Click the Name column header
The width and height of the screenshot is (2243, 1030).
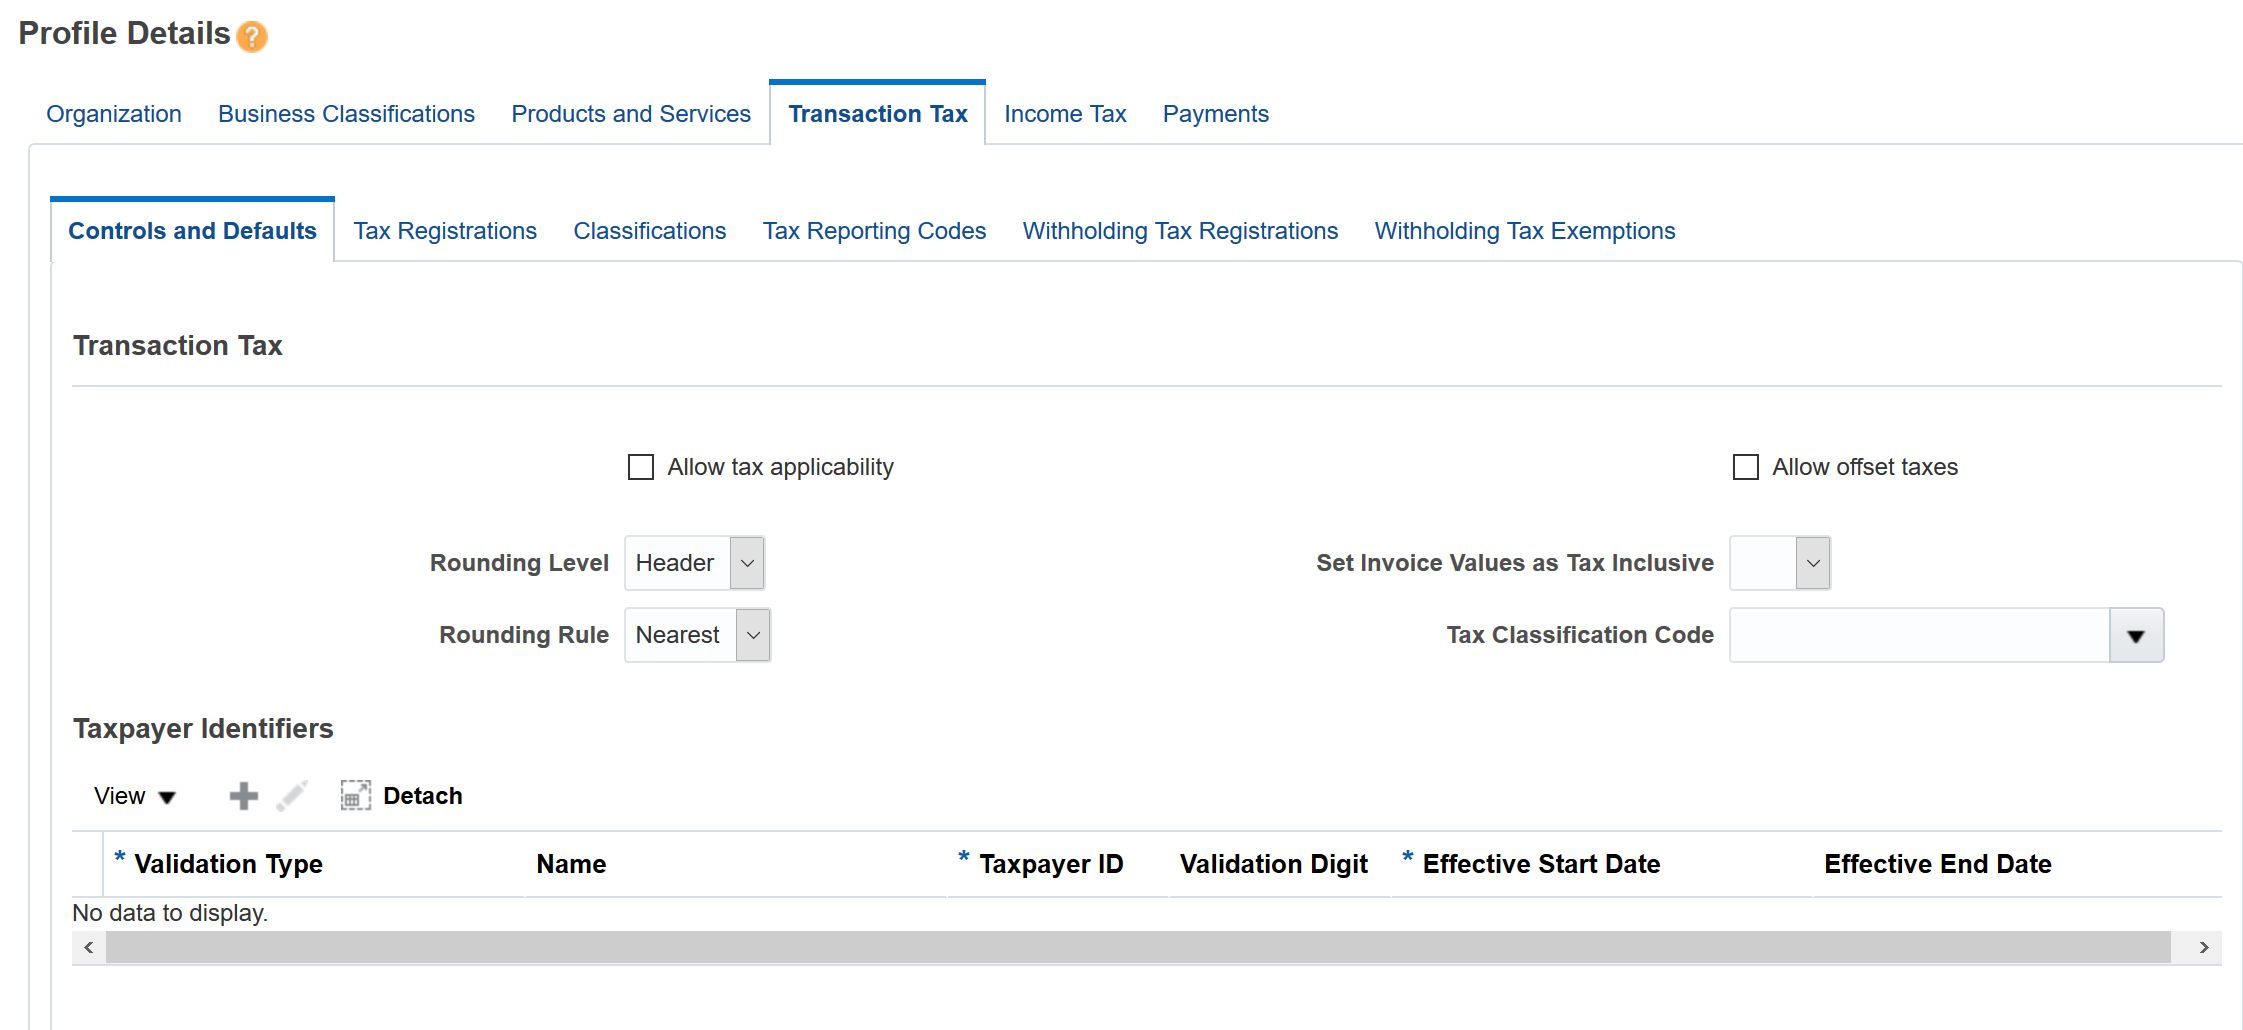click(x=571, y=864)
